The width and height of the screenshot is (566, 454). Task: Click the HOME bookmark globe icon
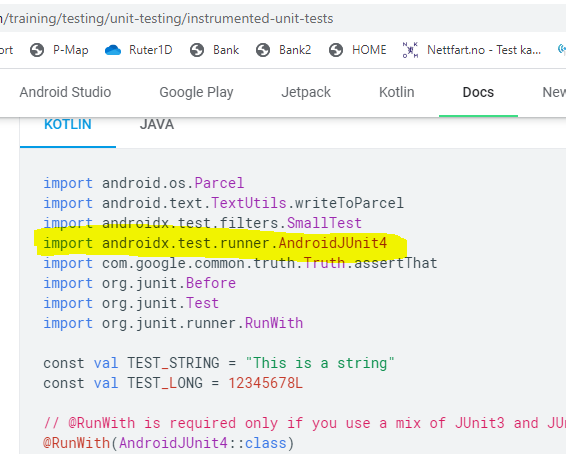336,50
